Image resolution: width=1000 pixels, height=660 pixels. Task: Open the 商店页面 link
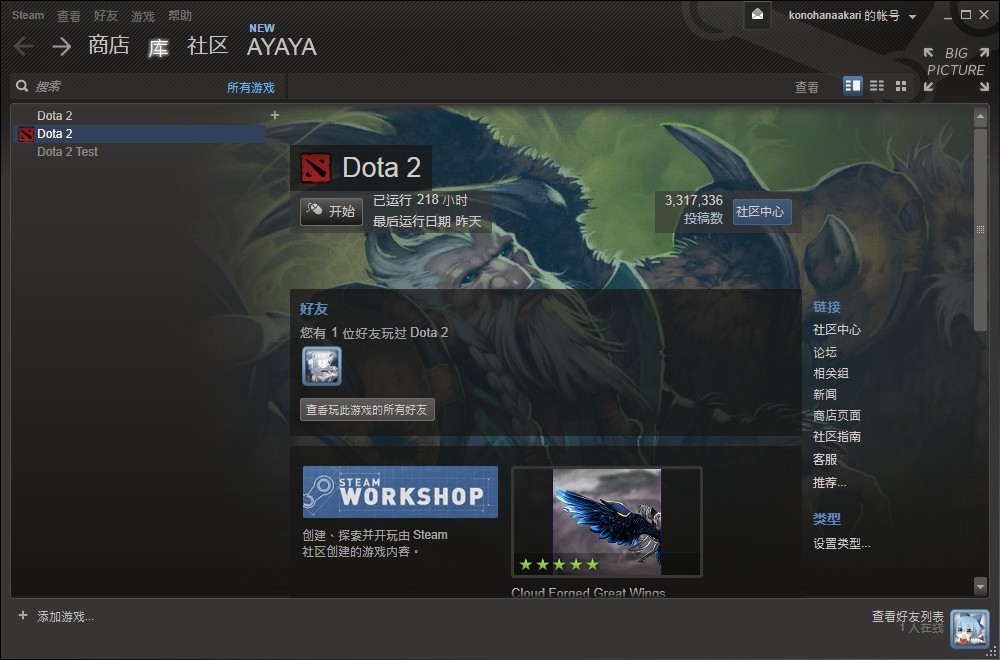pos(837,415)
